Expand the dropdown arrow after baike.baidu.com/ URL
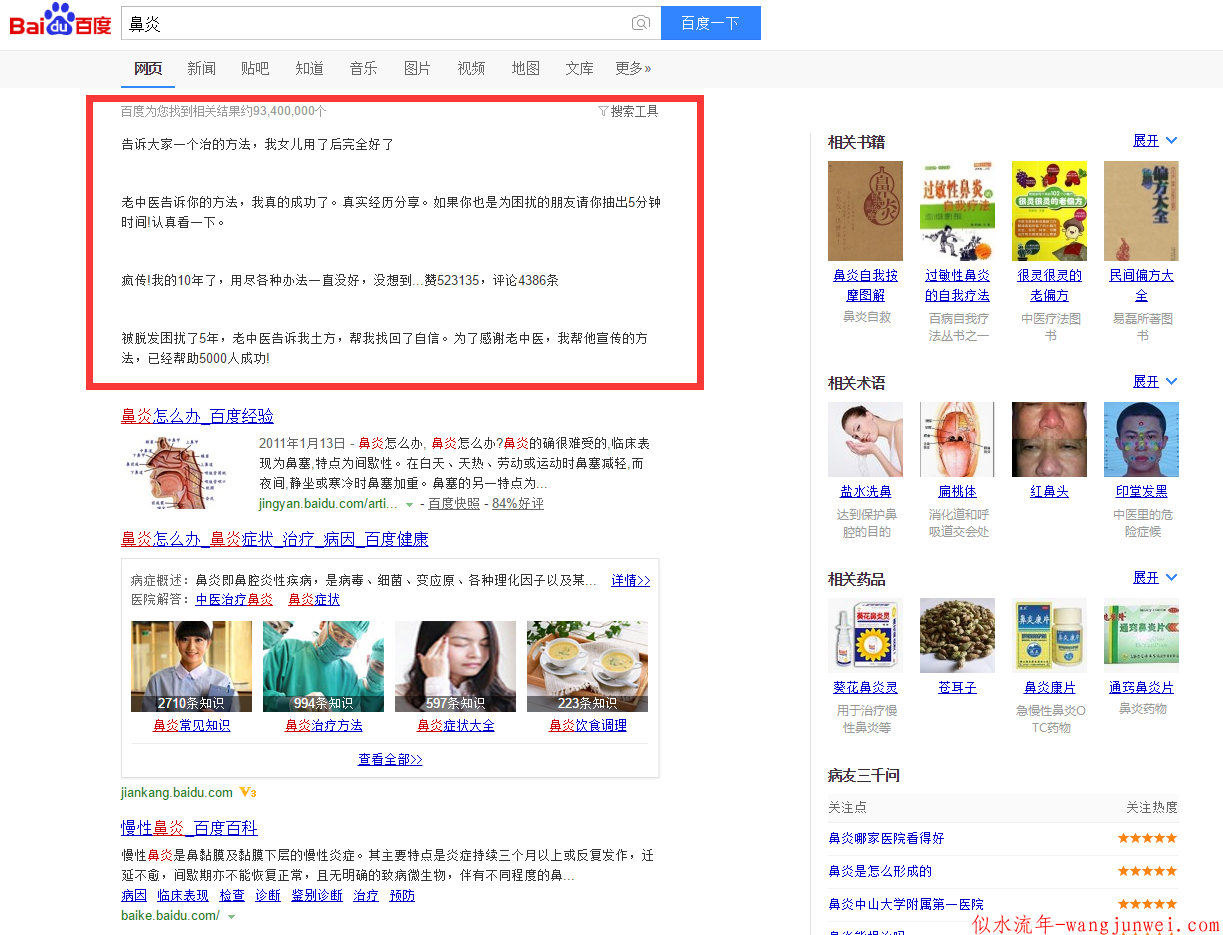 click(232, 917)
